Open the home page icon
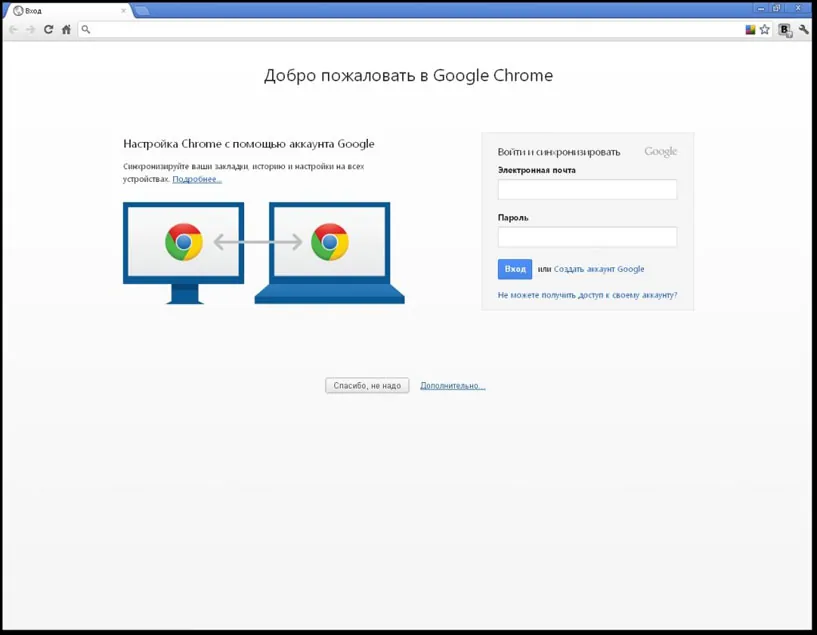This screenshot has width=817, height=635. tap(66, 30)
